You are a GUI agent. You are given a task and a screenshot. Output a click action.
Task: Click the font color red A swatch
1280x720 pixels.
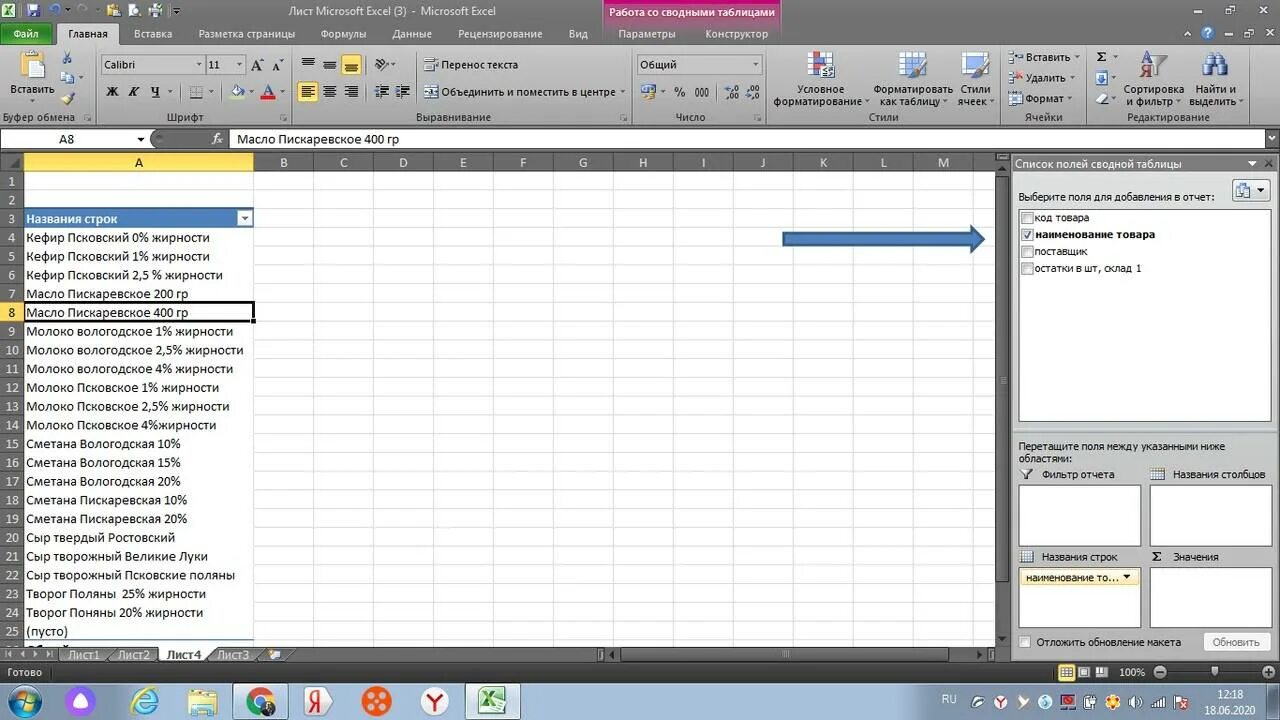pos(267,92)
